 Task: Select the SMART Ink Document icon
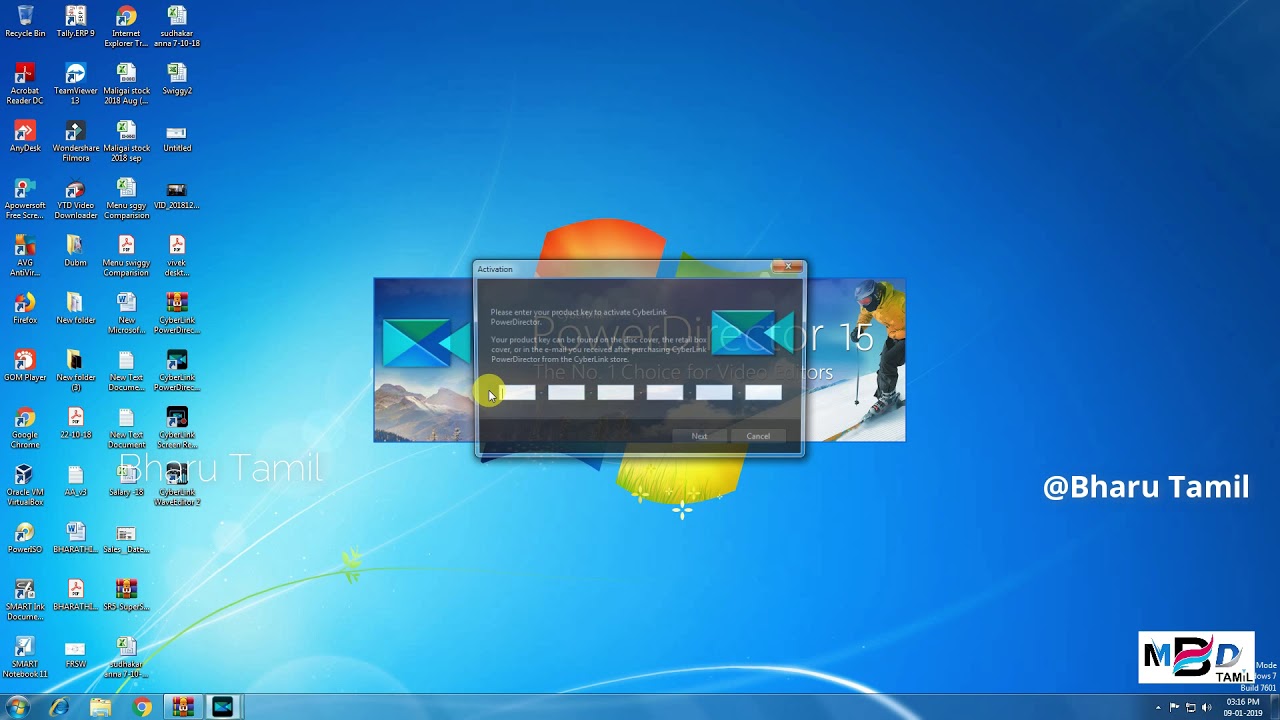pos(25,599)
